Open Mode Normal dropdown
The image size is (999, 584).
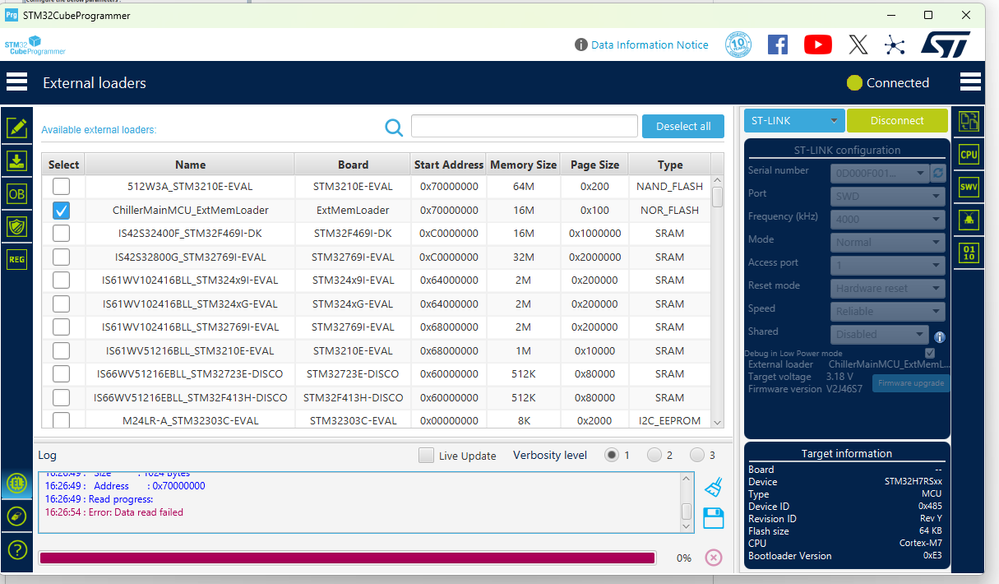pyautogui.click(x=888, y=242)
